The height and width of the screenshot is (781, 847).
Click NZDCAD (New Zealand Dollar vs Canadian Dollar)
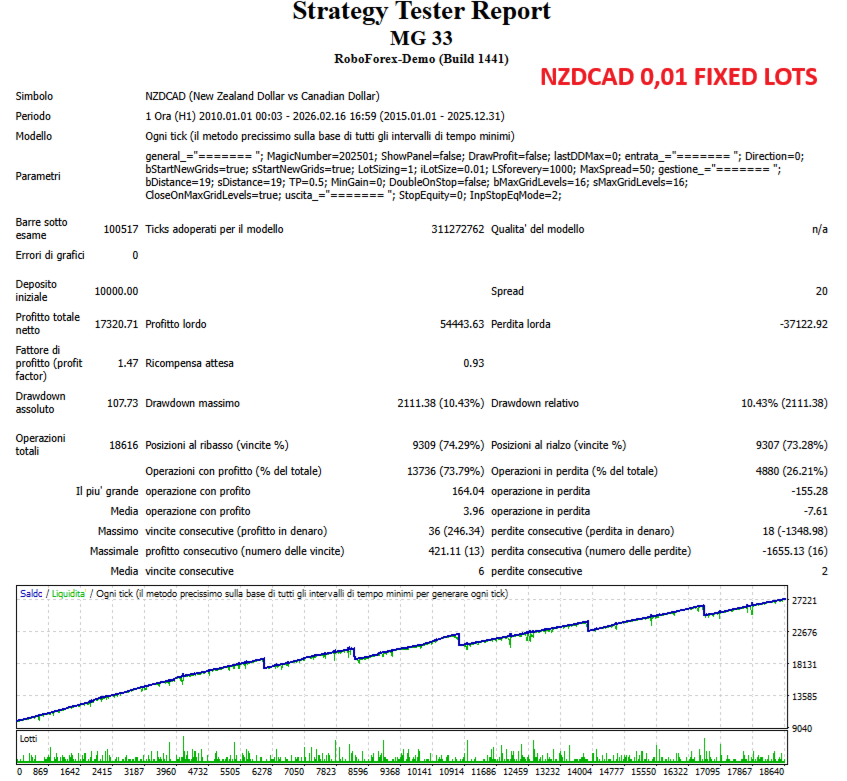point(263,96)
